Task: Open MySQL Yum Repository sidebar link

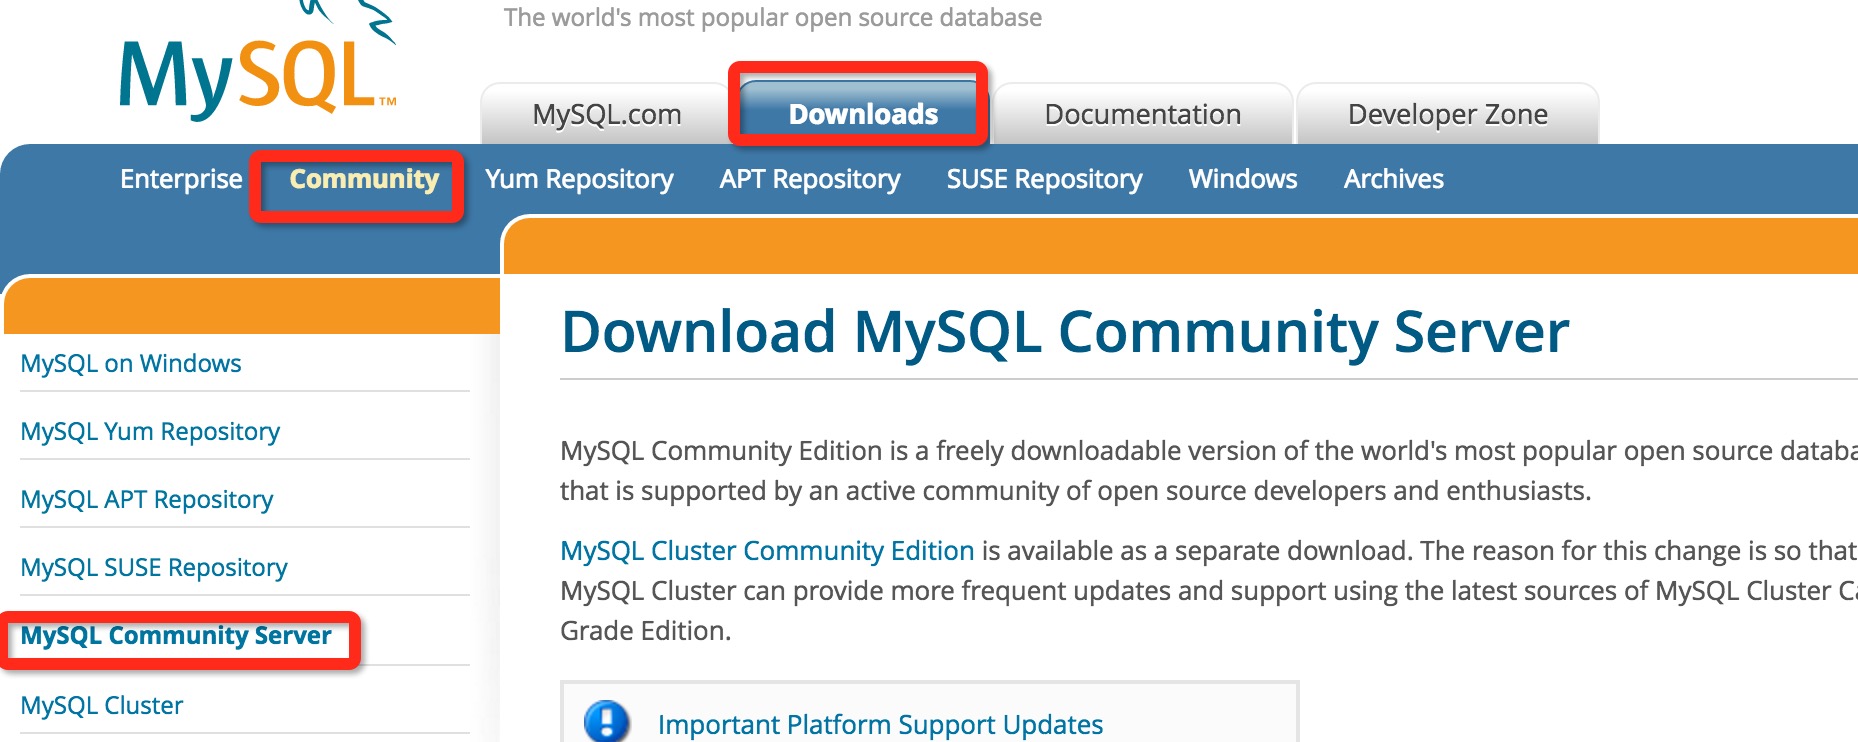Action: 150,431
